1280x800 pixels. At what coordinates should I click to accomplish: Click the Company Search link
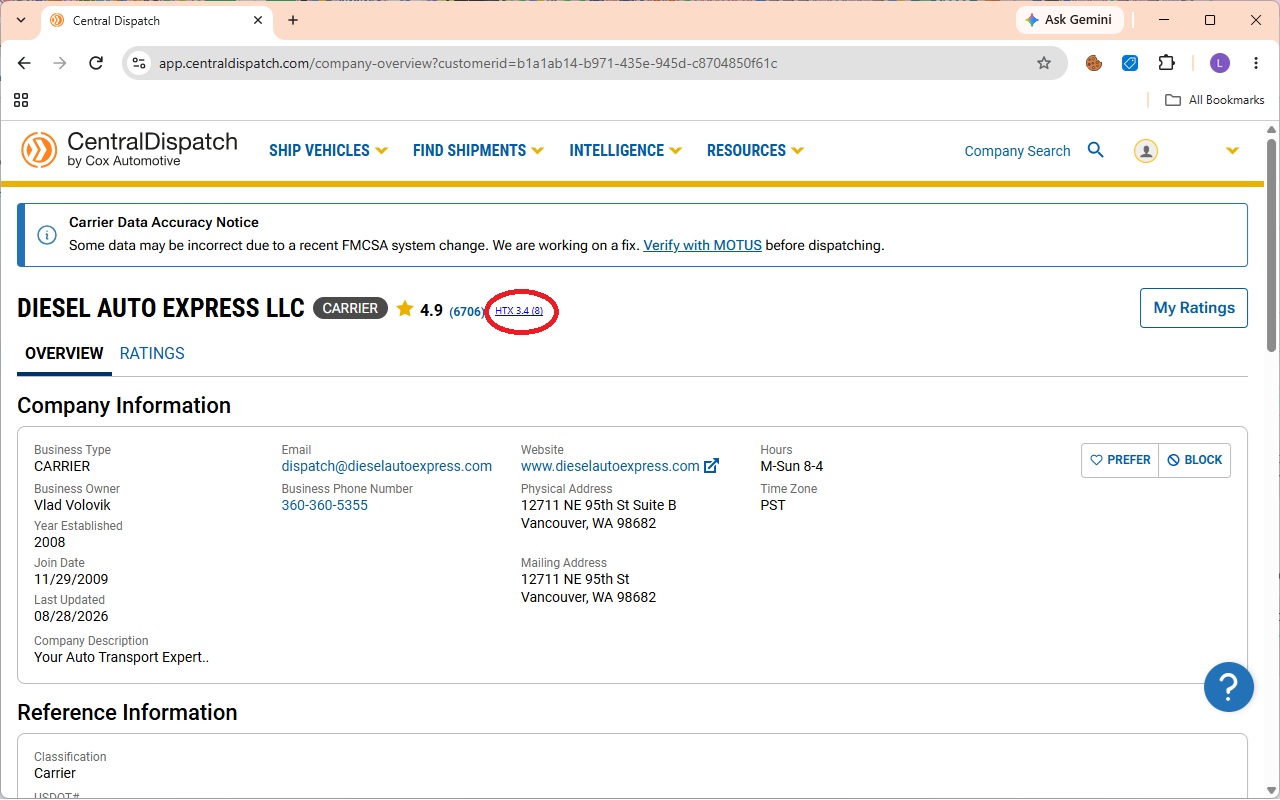(x=1017, y=151)
